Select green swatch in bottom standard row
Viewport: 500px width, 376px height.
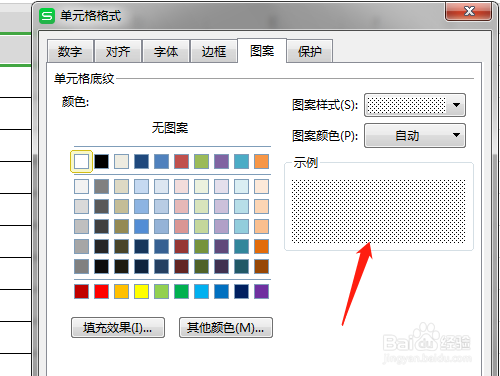(x=181, y=291)
